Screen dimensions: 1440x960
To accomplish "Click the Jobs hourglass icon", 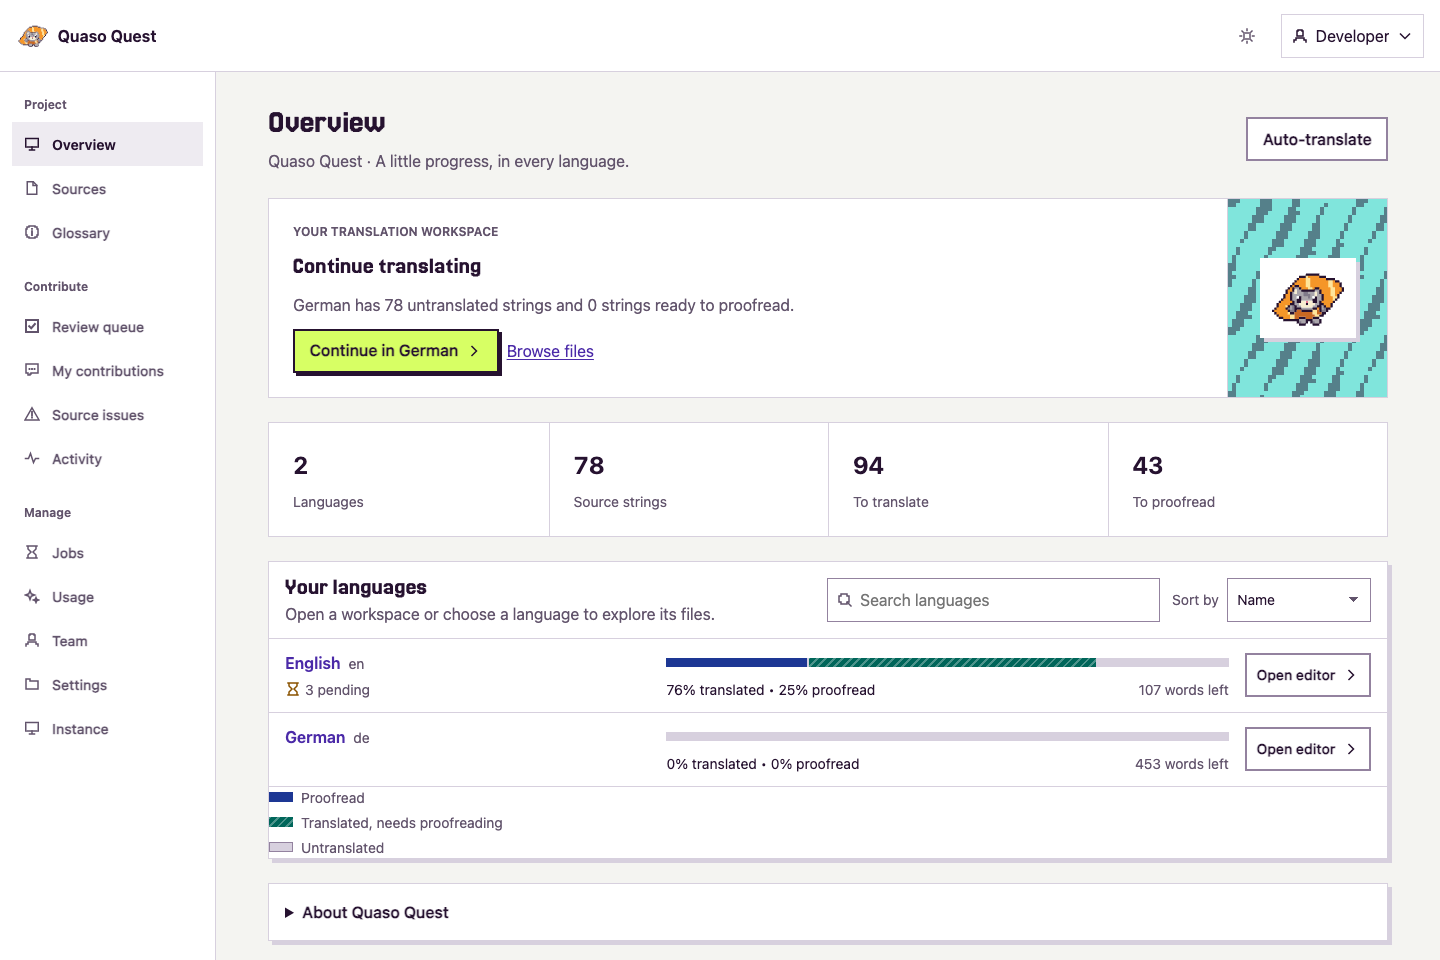I will click(x=32, y=552).
